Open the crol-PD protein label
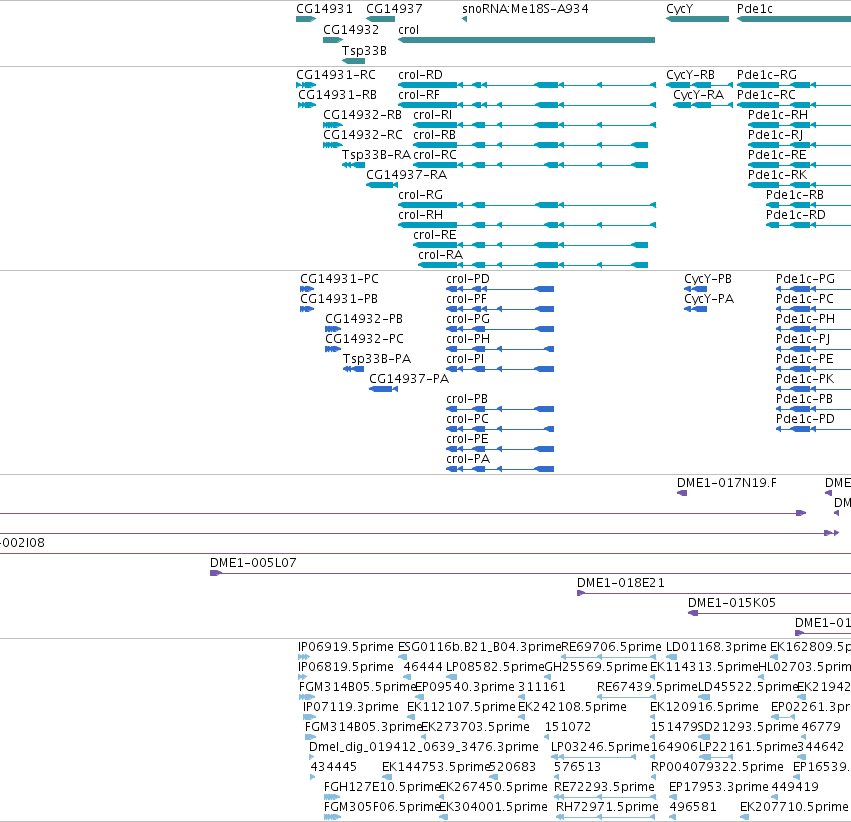The height and width of the screenshot is (822, 851). 467,278
